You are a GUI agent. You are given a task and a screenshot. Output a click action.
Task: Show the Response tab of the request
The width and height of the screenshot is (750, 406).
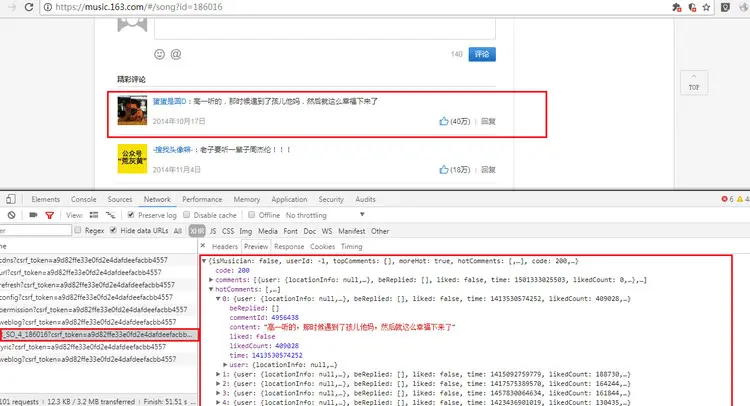pyautogui.click(x=289, y=247)
